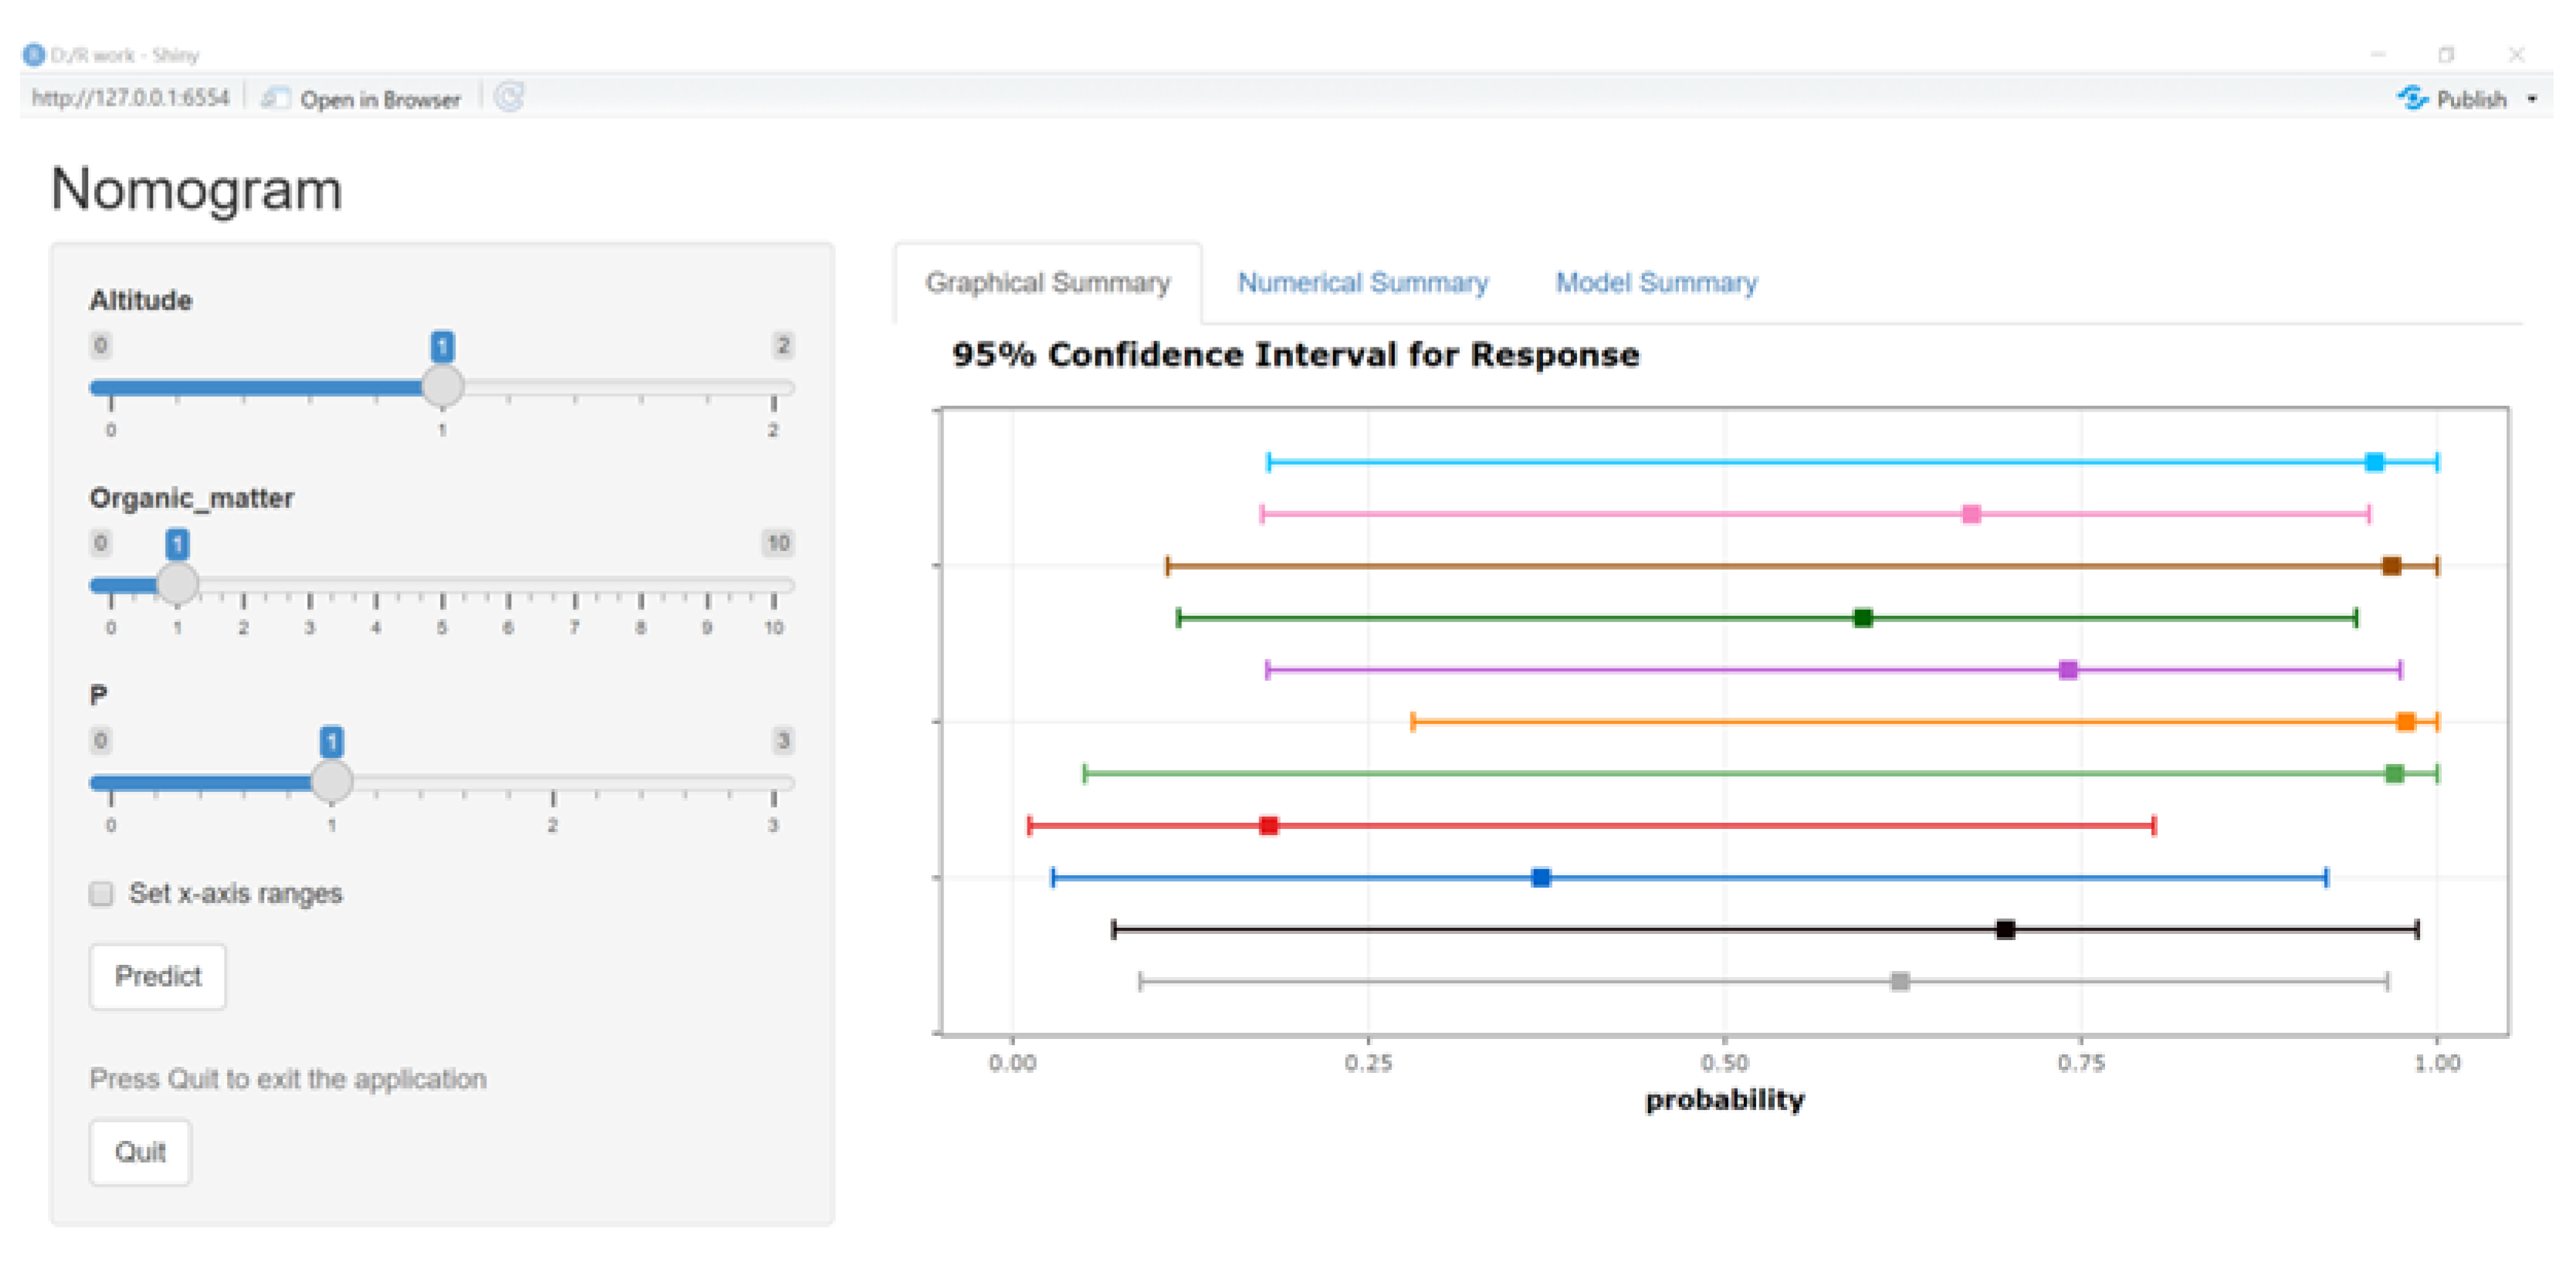This screenshot has height=1262, width=2576.
Task: Select the Graphical Summary tab
Action: 1047,283
